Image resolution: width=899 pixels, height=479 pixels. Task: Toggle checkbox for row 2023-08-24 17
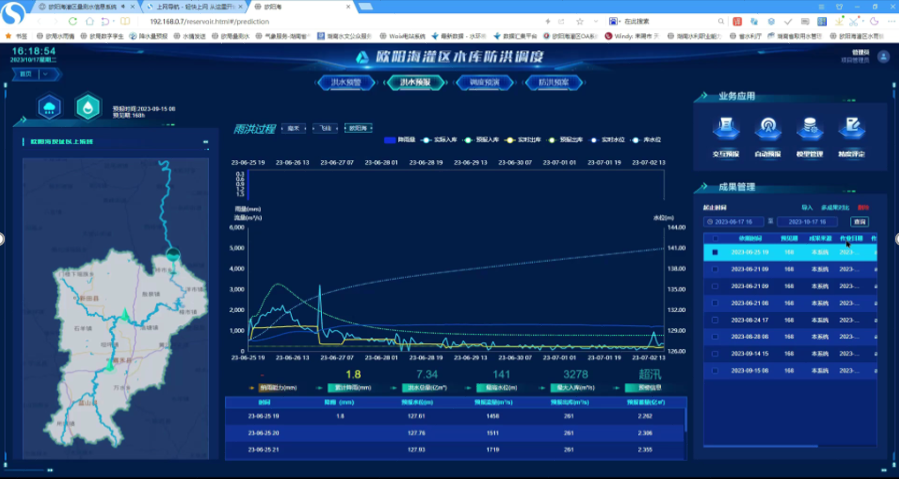click(x=715, y=320)
